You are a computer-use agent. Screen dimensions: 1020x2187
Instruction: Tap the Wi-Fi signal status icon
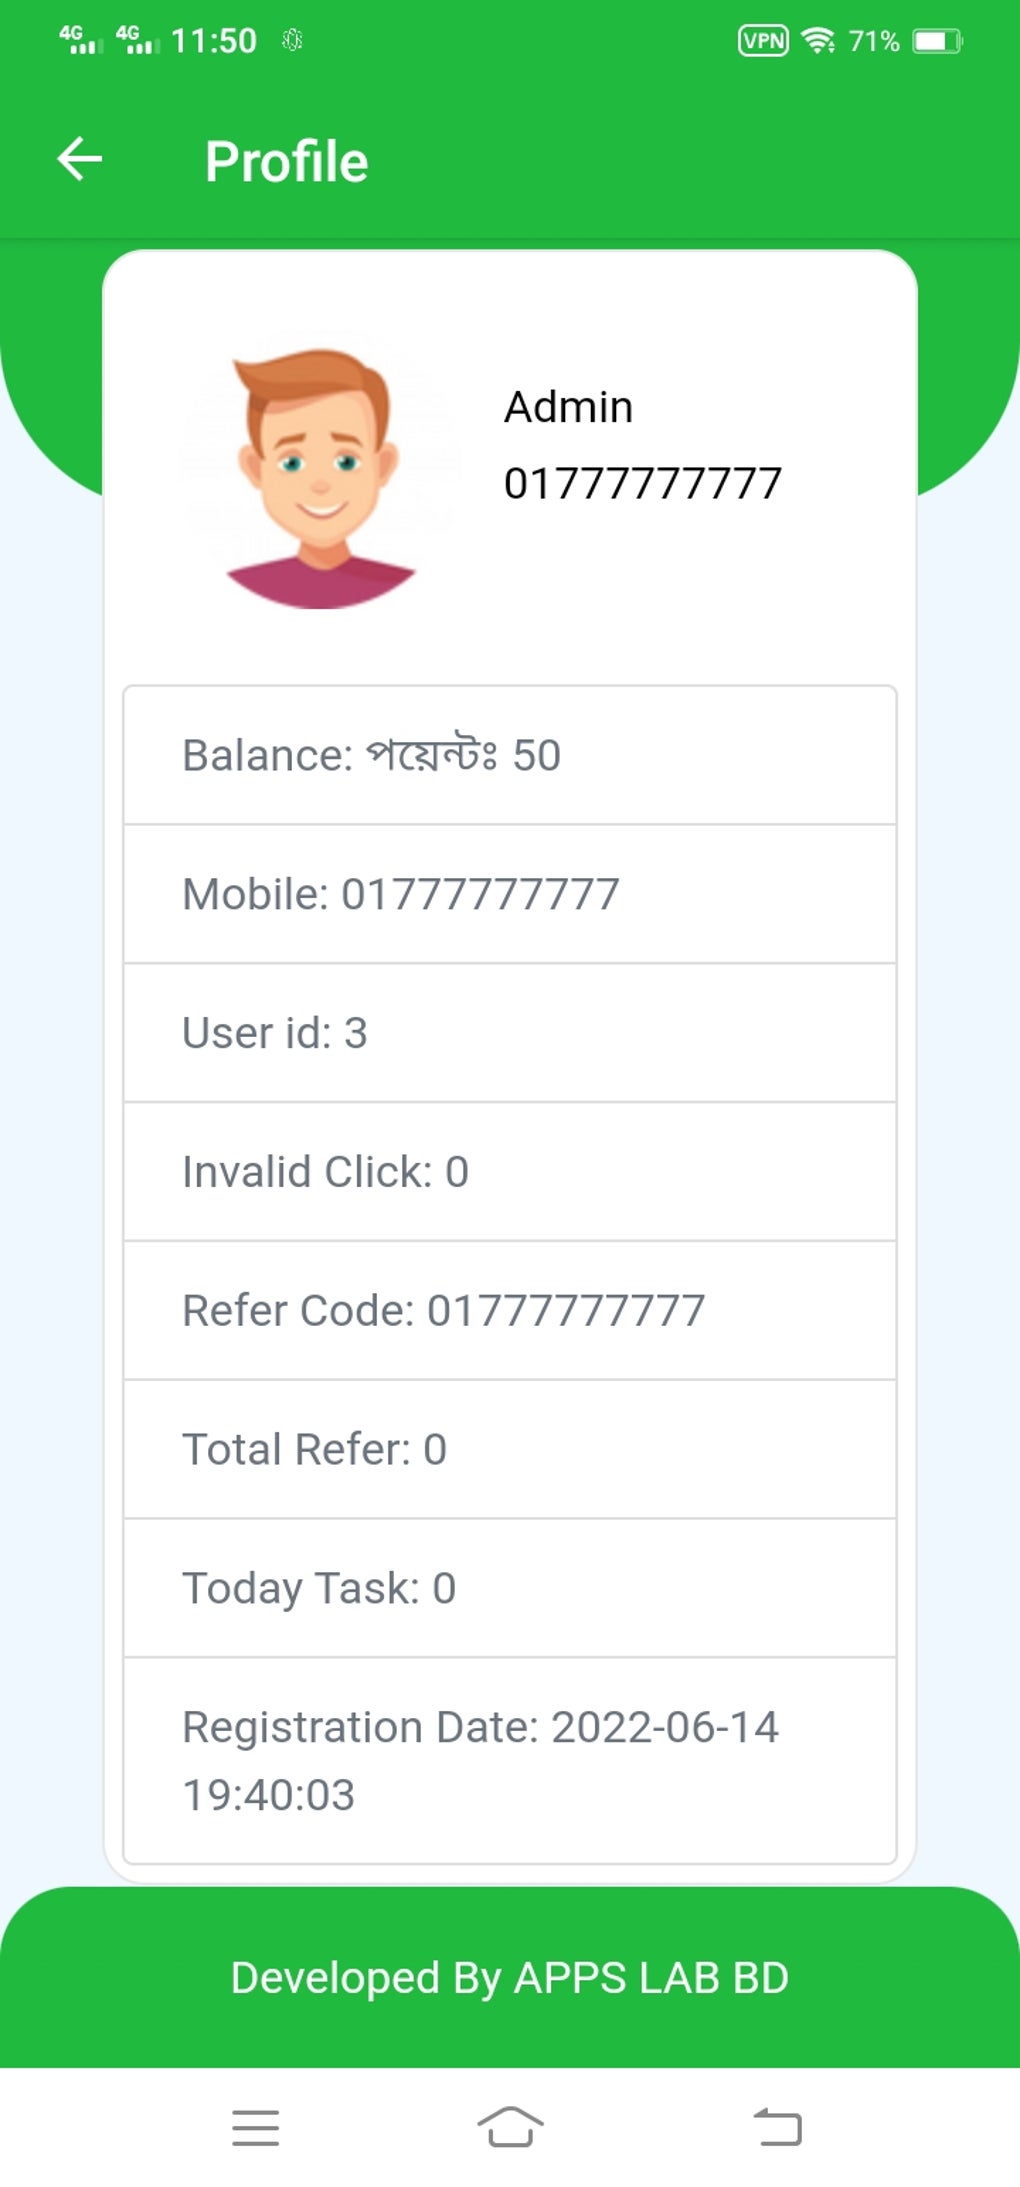click(x=818, y=41)
